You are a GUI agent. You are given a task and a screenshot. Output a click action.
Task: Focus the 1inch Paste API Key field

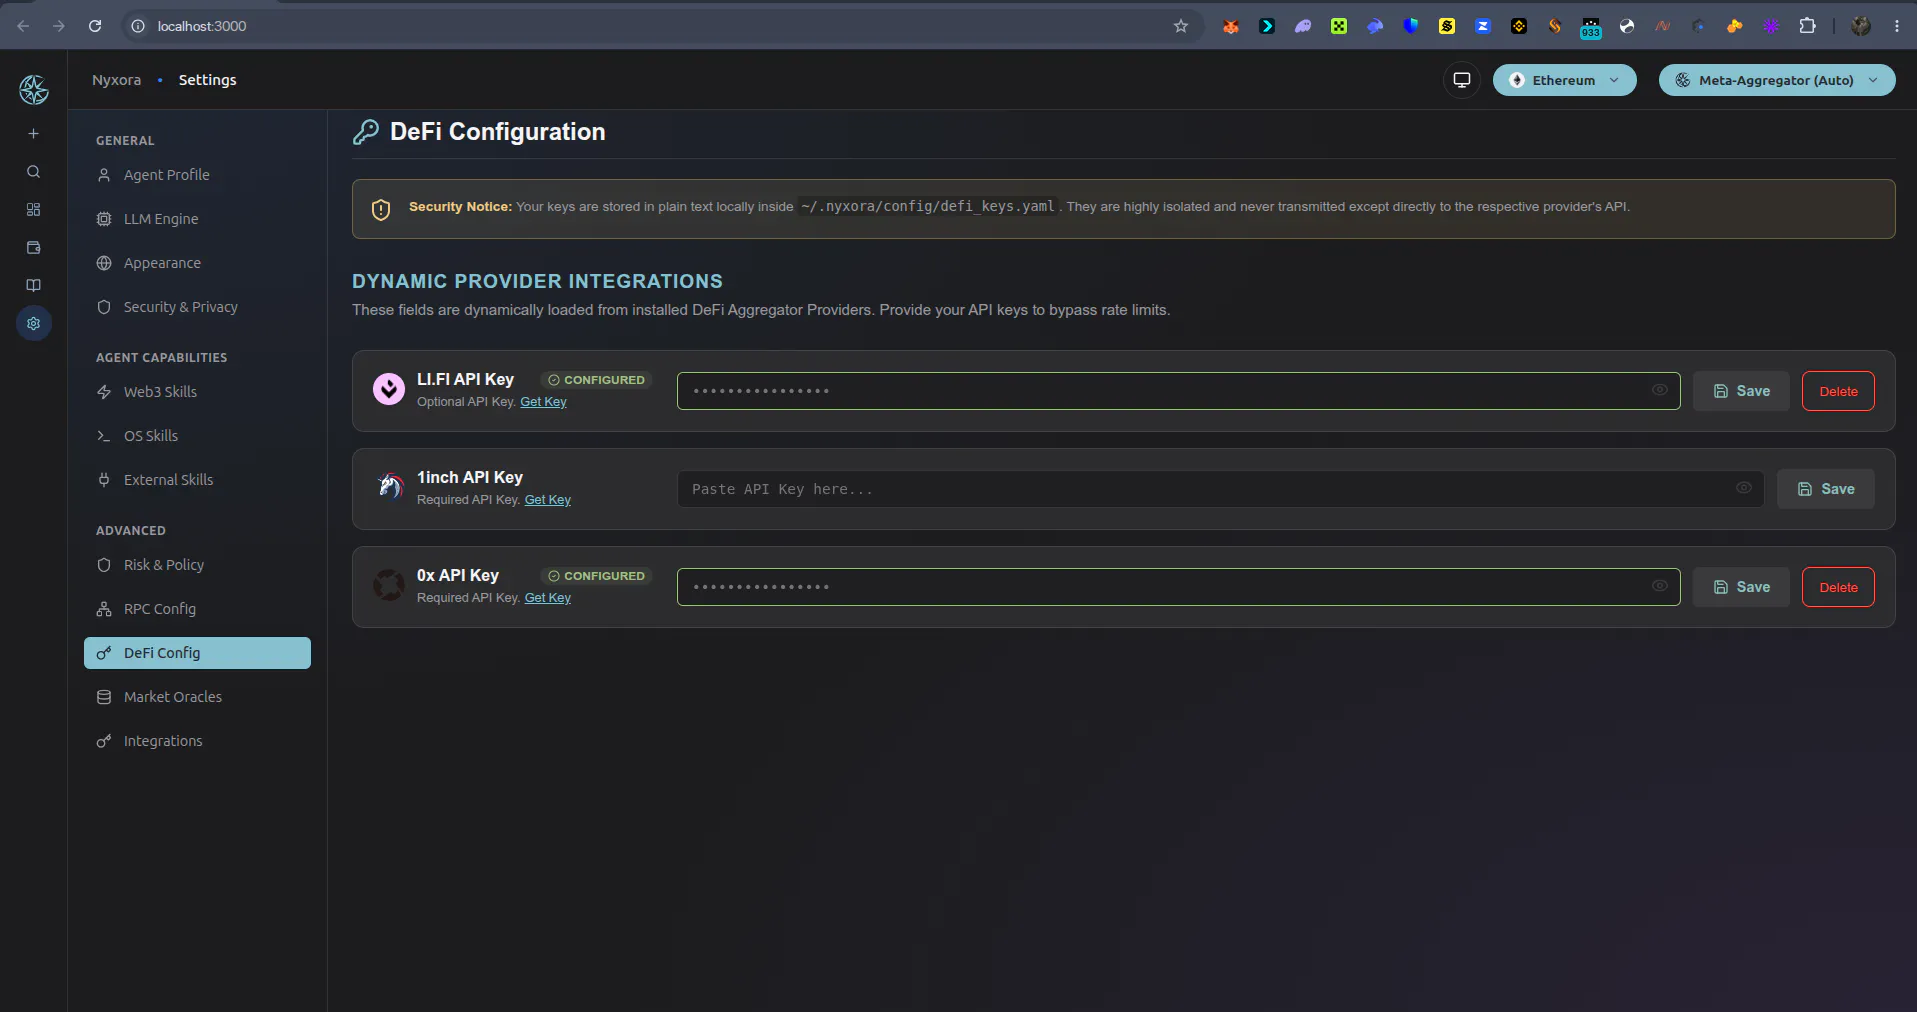click(x=1220, y=489)
